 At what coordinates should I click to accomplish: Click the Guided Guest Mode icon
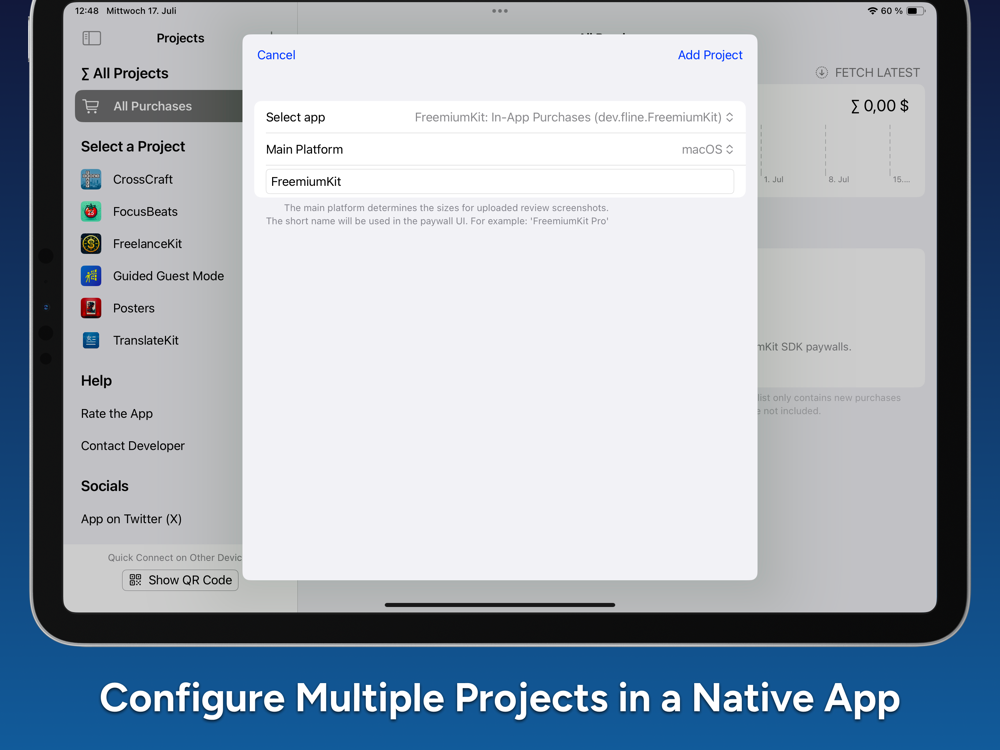click(x=91, y=276)
